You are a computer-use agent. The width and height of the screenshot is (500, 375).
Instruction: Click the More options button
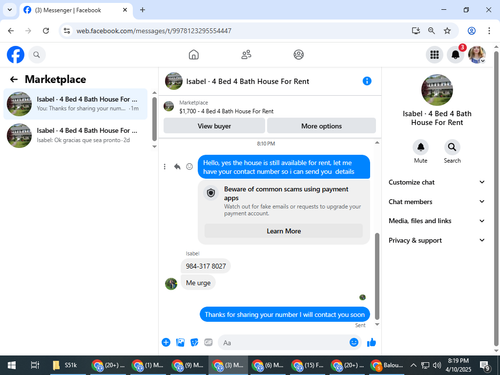coord(321,126)
